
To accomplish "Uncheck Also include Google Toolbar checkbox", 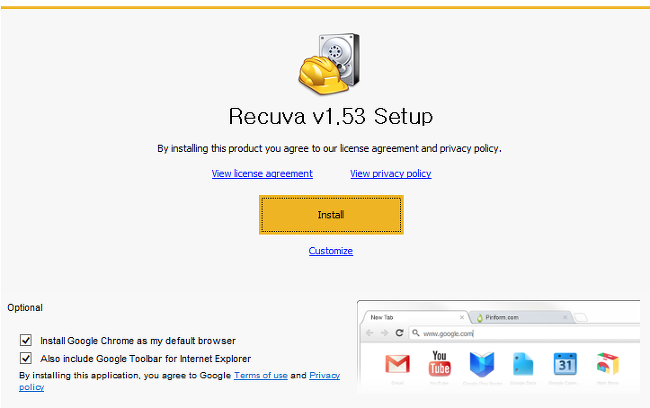I will pos(26,358).
